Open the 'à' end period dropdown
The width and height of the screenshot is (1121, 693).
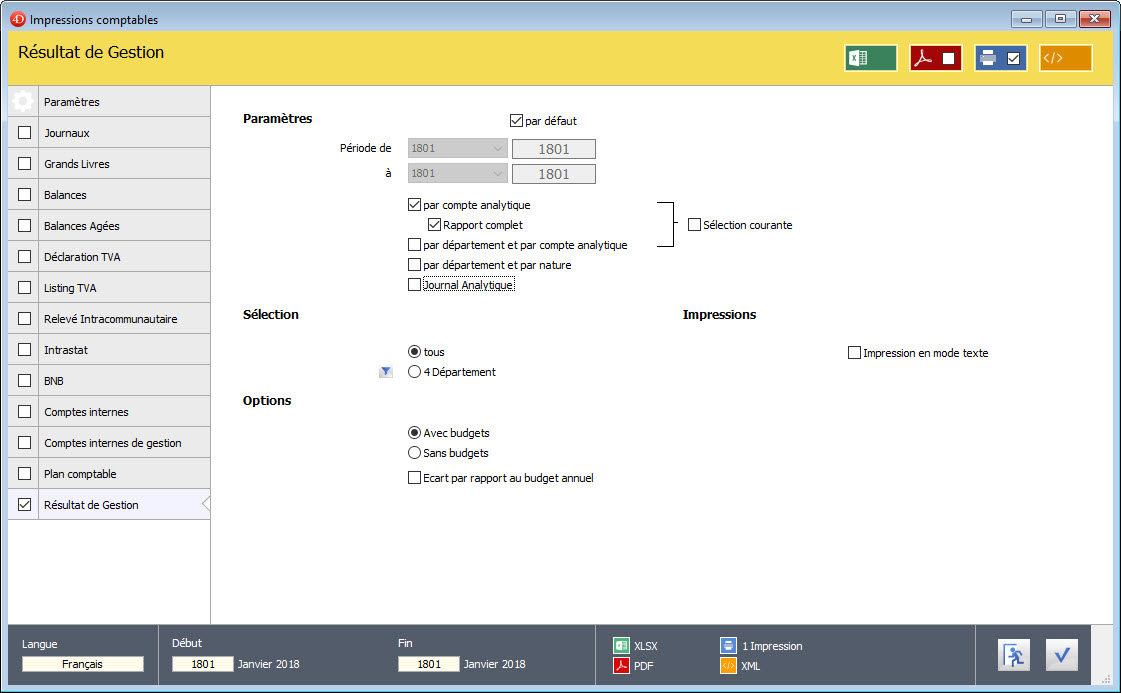[457, 174]
